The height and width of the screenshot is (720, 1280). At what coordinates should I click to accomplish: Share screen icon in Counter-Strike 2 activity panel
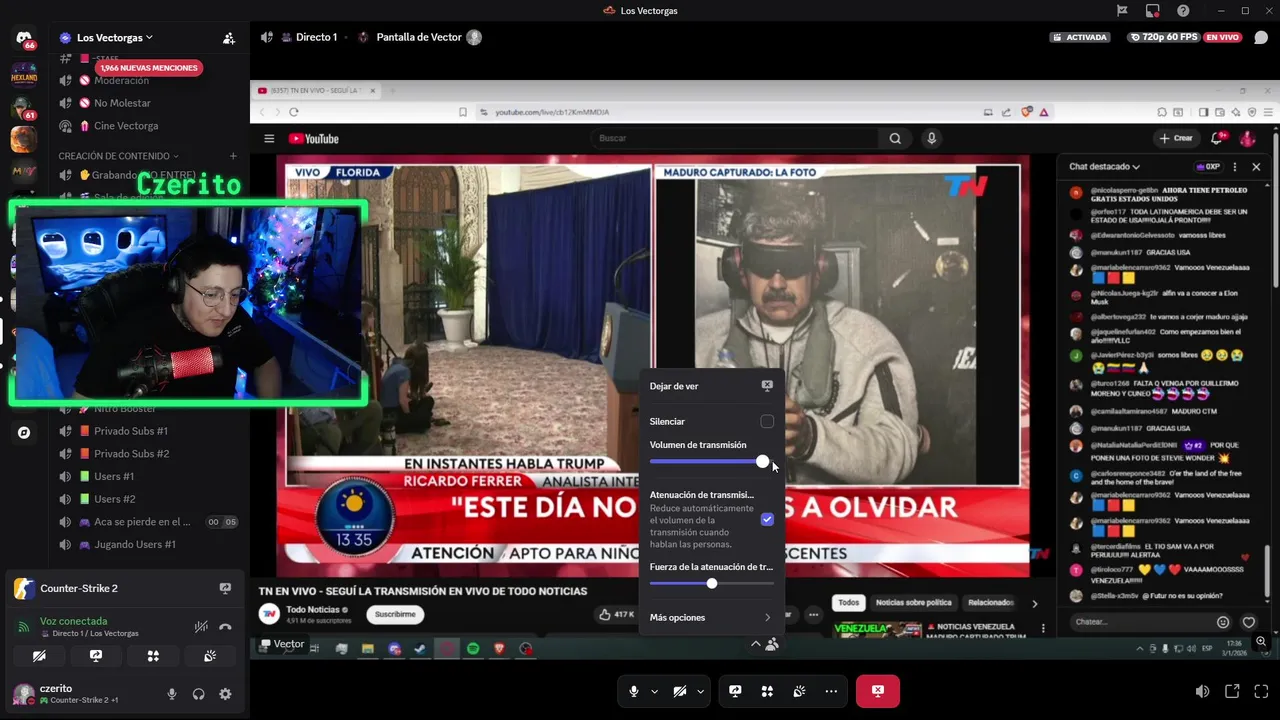pyautogui.click(x=225, y=588)
